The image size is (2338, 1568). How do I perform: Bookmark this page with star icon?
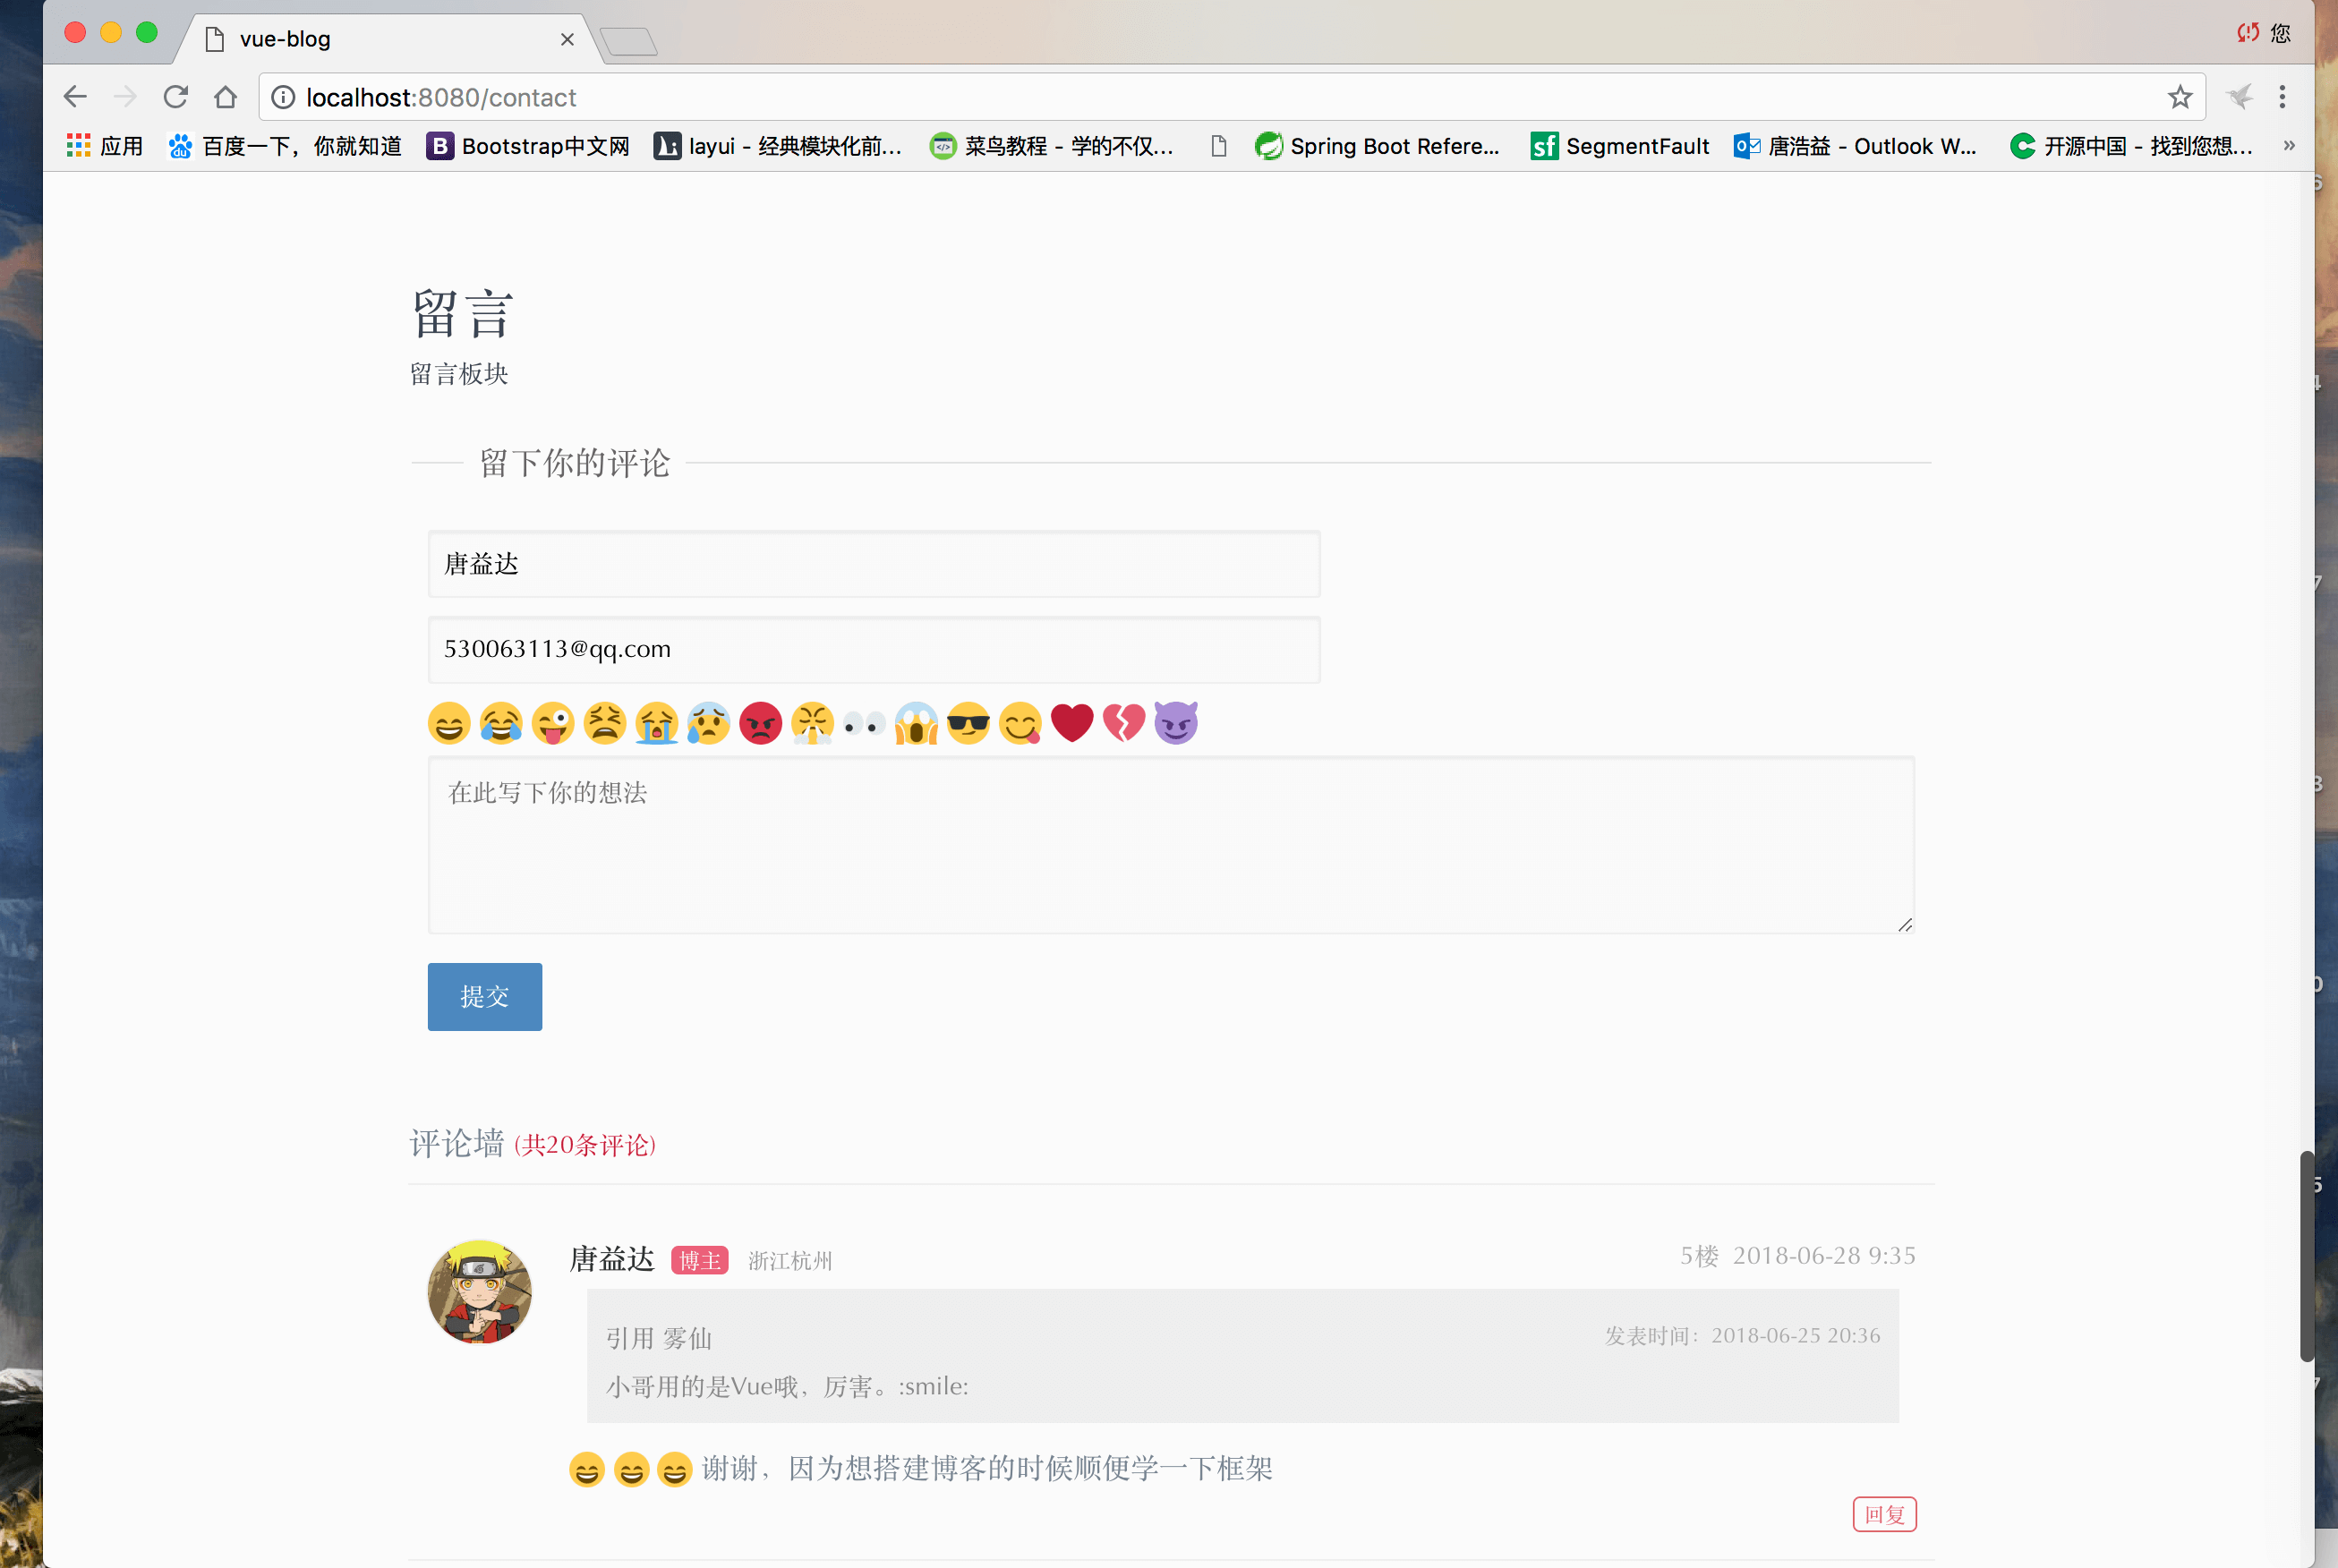click(x=2180, y=97)
